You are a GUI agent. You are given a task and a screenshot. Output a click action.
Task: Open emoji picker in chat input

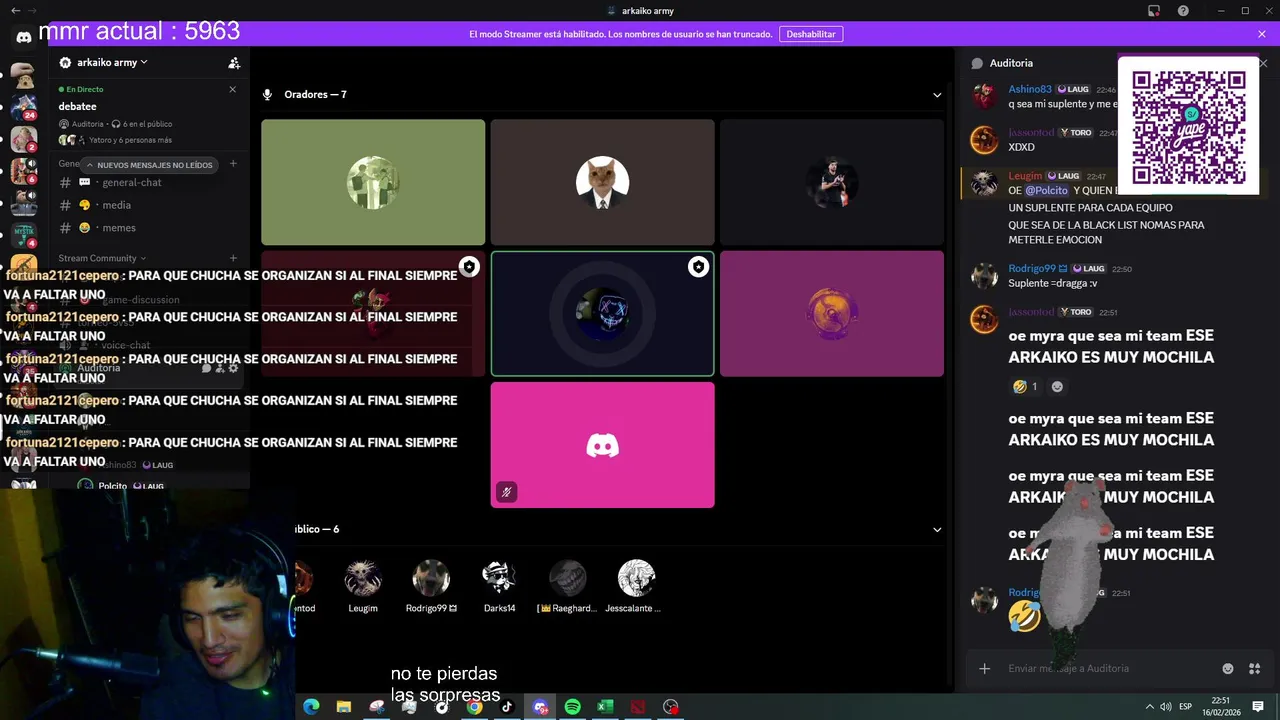click(x=1228, y=668)
